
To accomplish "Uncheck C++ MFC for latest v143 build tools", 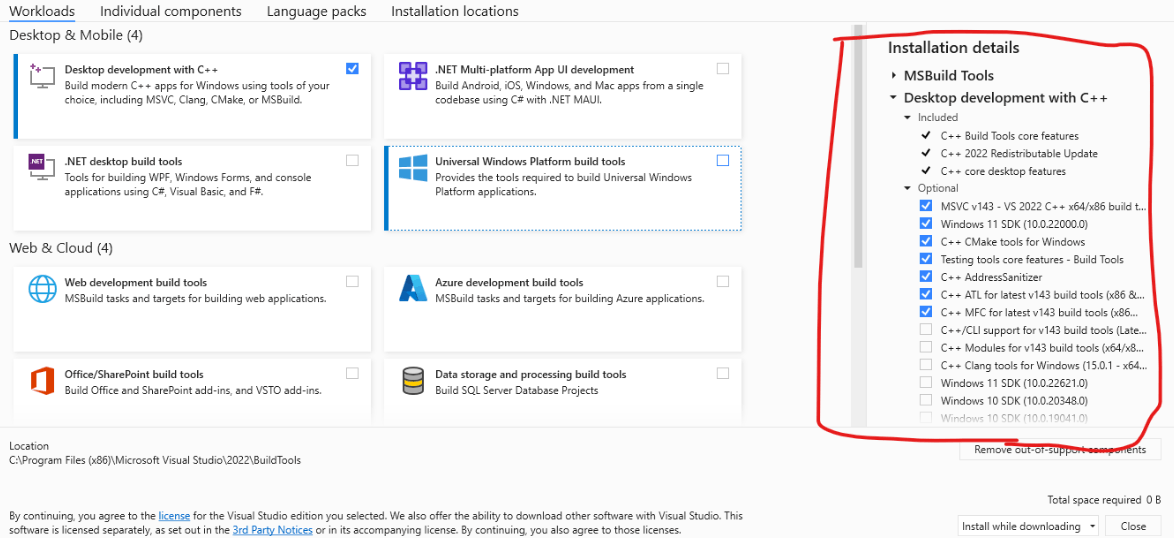I will pos(926,311).
